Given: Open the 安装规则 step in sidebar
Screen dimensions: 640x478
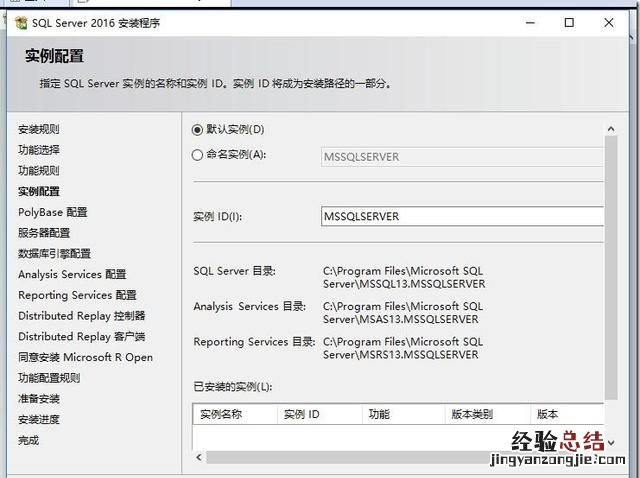Looking at the screenshot, I should [38, 129].
